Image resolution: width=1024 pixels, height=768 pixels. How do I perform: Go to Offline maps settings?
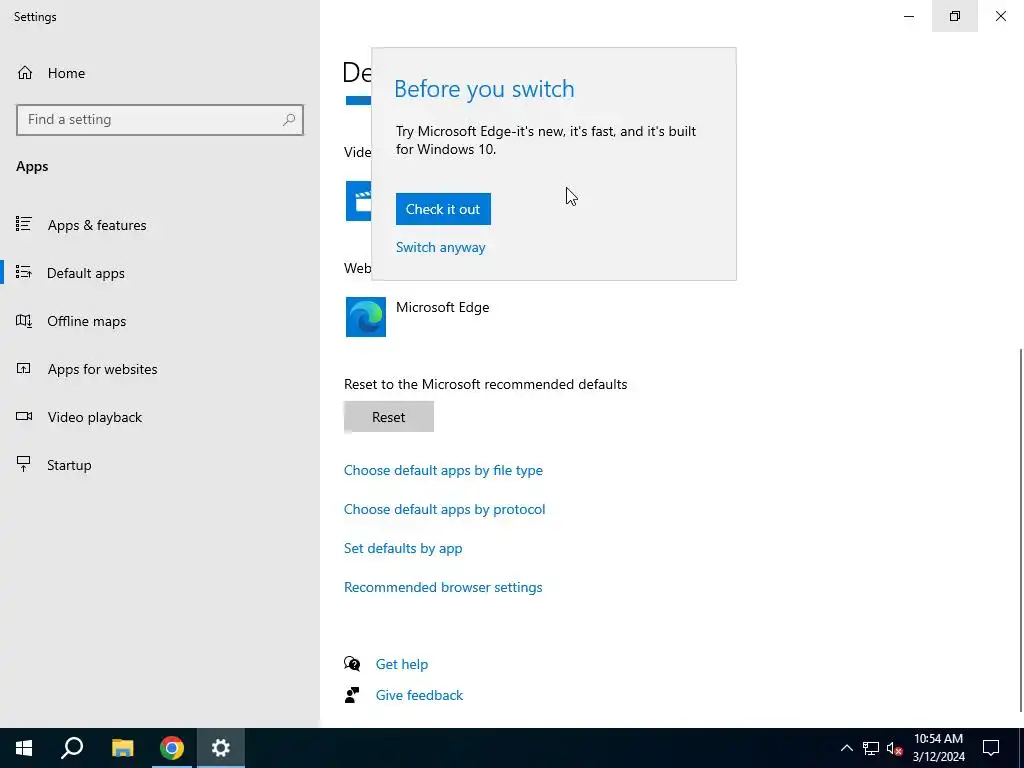point(86,321)
